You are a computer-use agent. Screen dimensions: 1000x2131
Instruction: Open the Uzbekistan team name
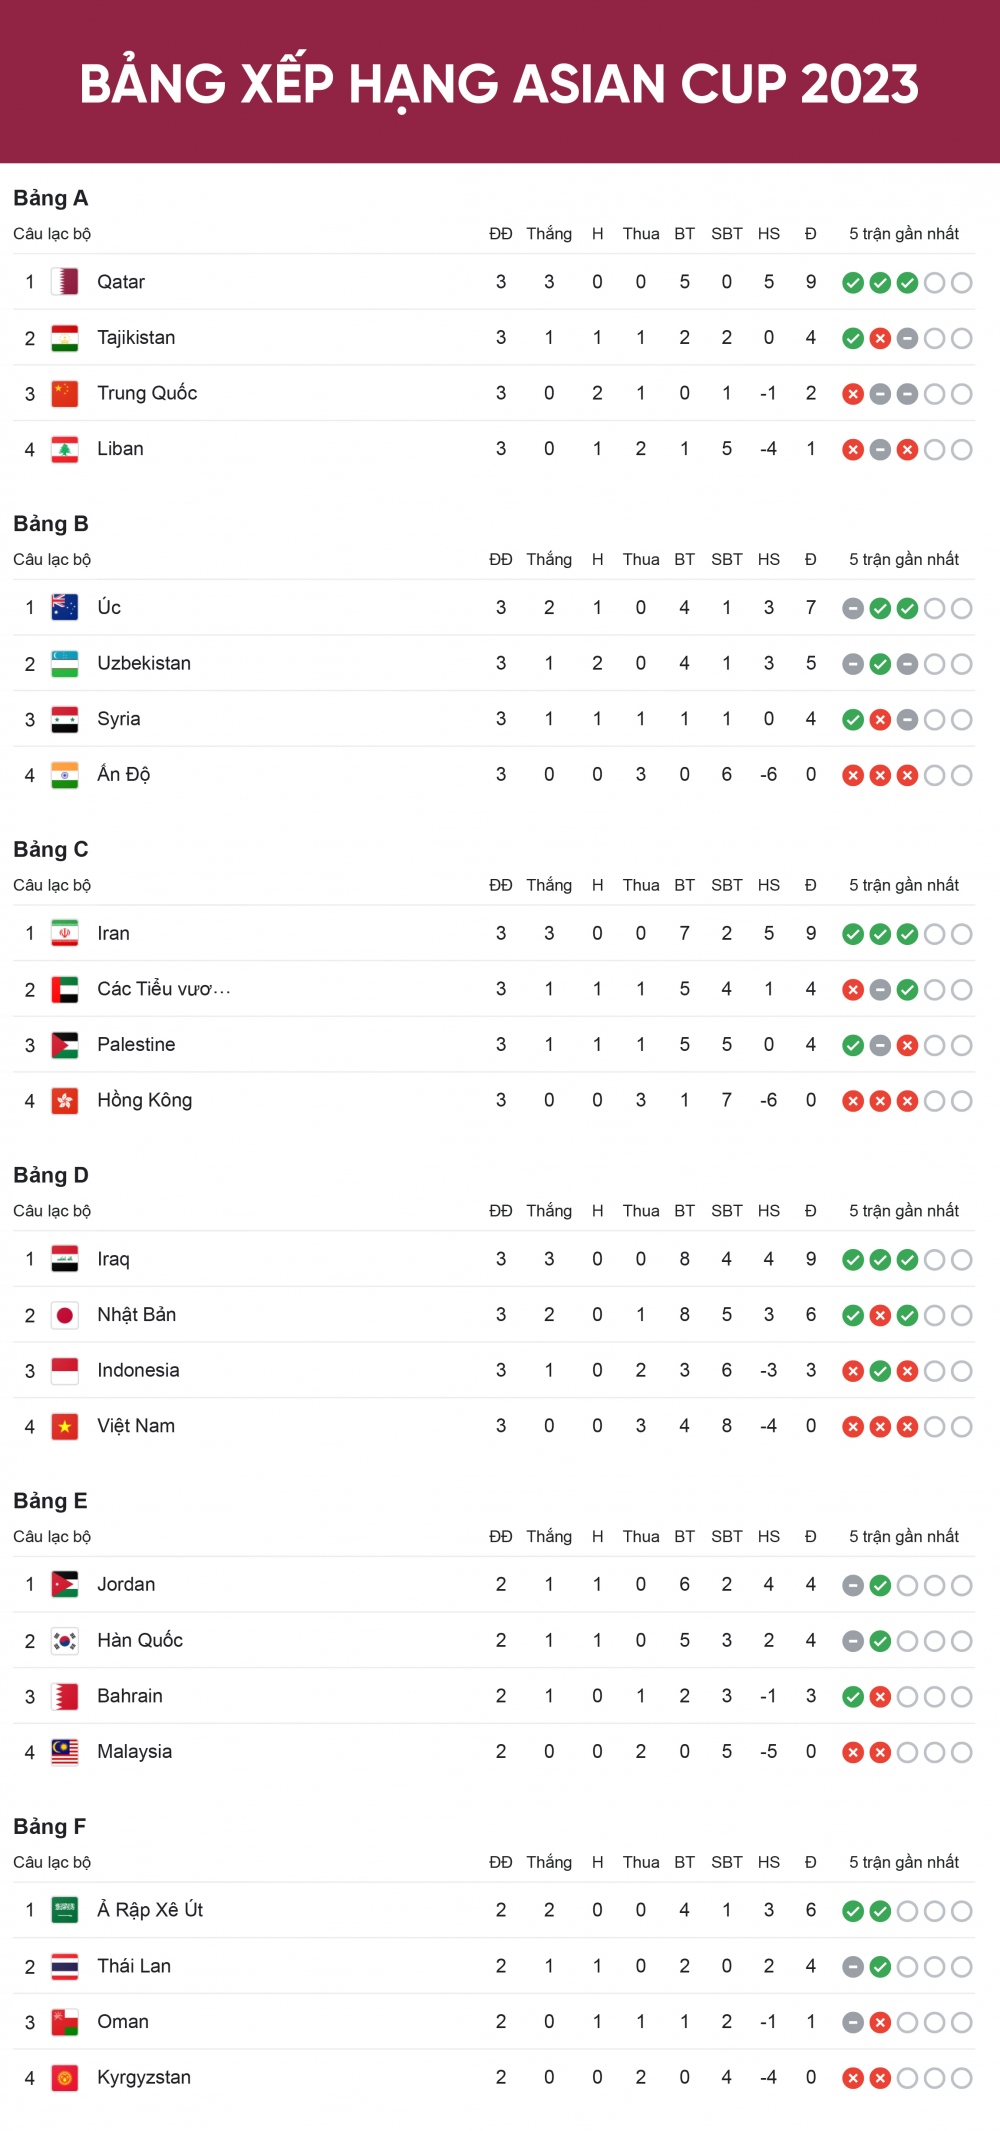(144, 663)
